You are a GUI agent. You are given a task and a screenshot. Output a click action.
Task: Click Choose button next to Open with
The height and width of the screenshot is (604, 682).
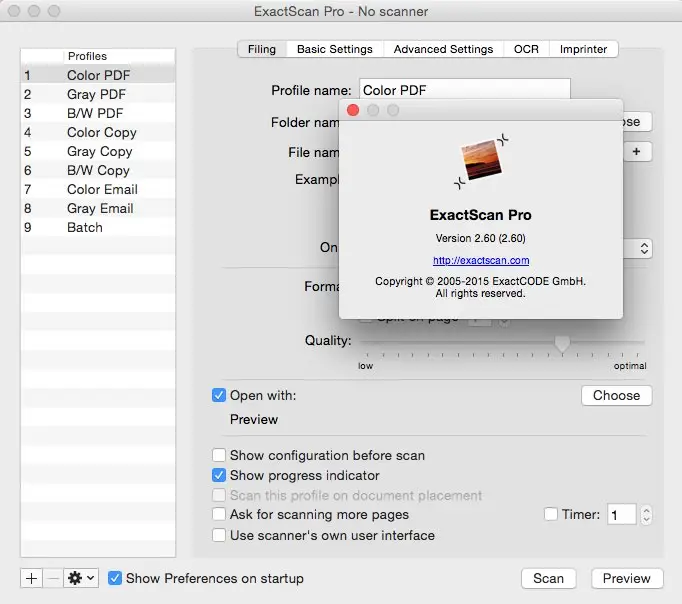click(x=616, y=395)
